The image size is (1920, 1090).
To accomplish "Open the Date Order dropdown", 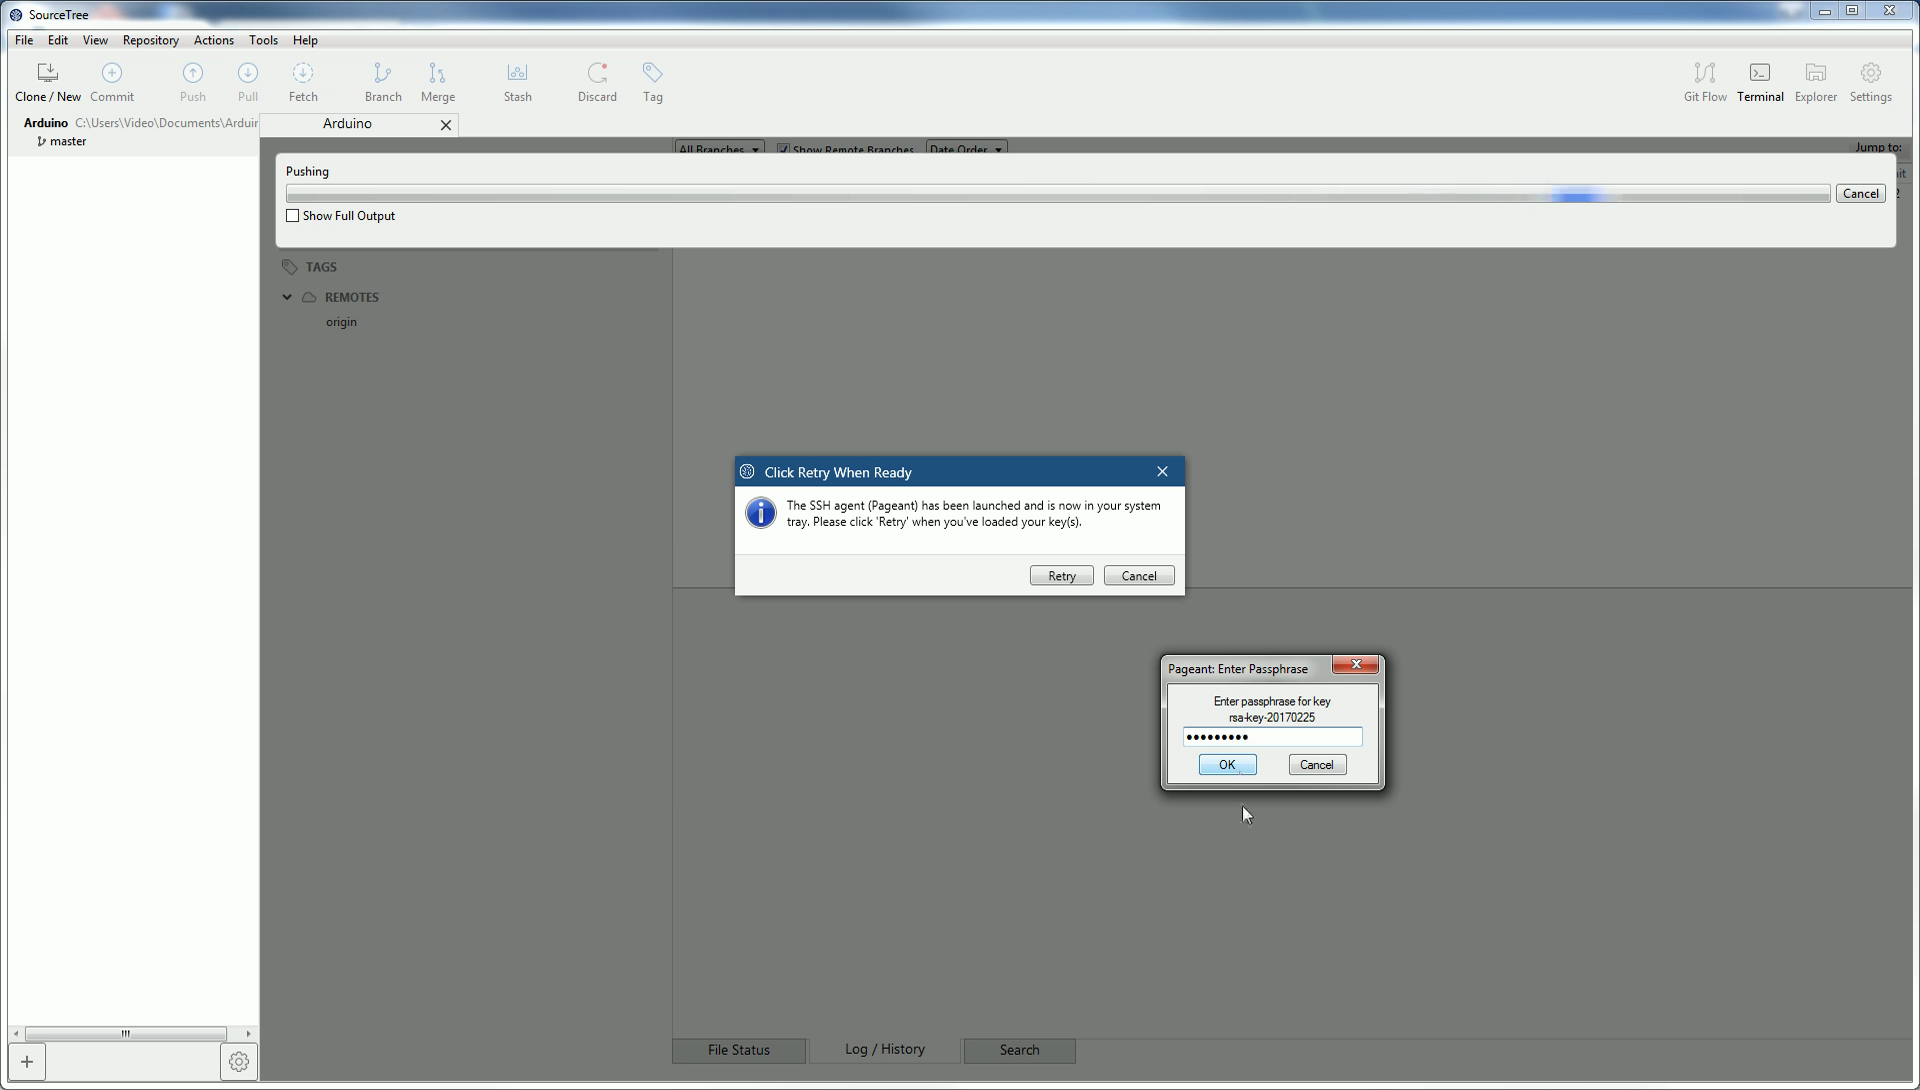I will [x=965, y=150].
